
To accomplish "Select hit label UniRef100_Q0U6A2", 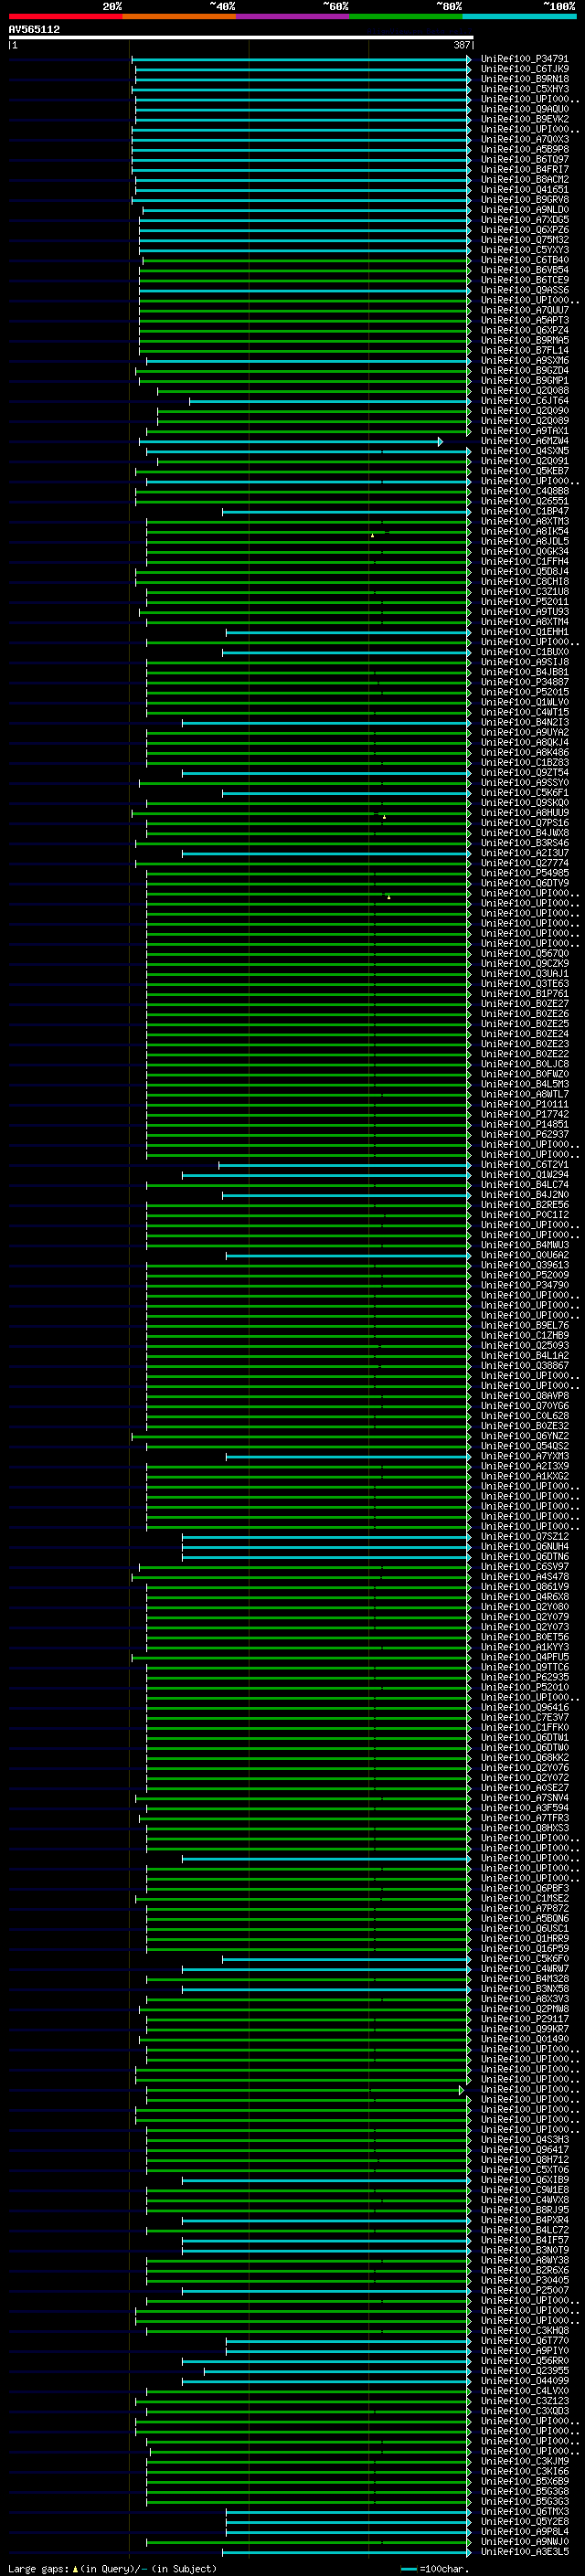I will (525, 1255).
